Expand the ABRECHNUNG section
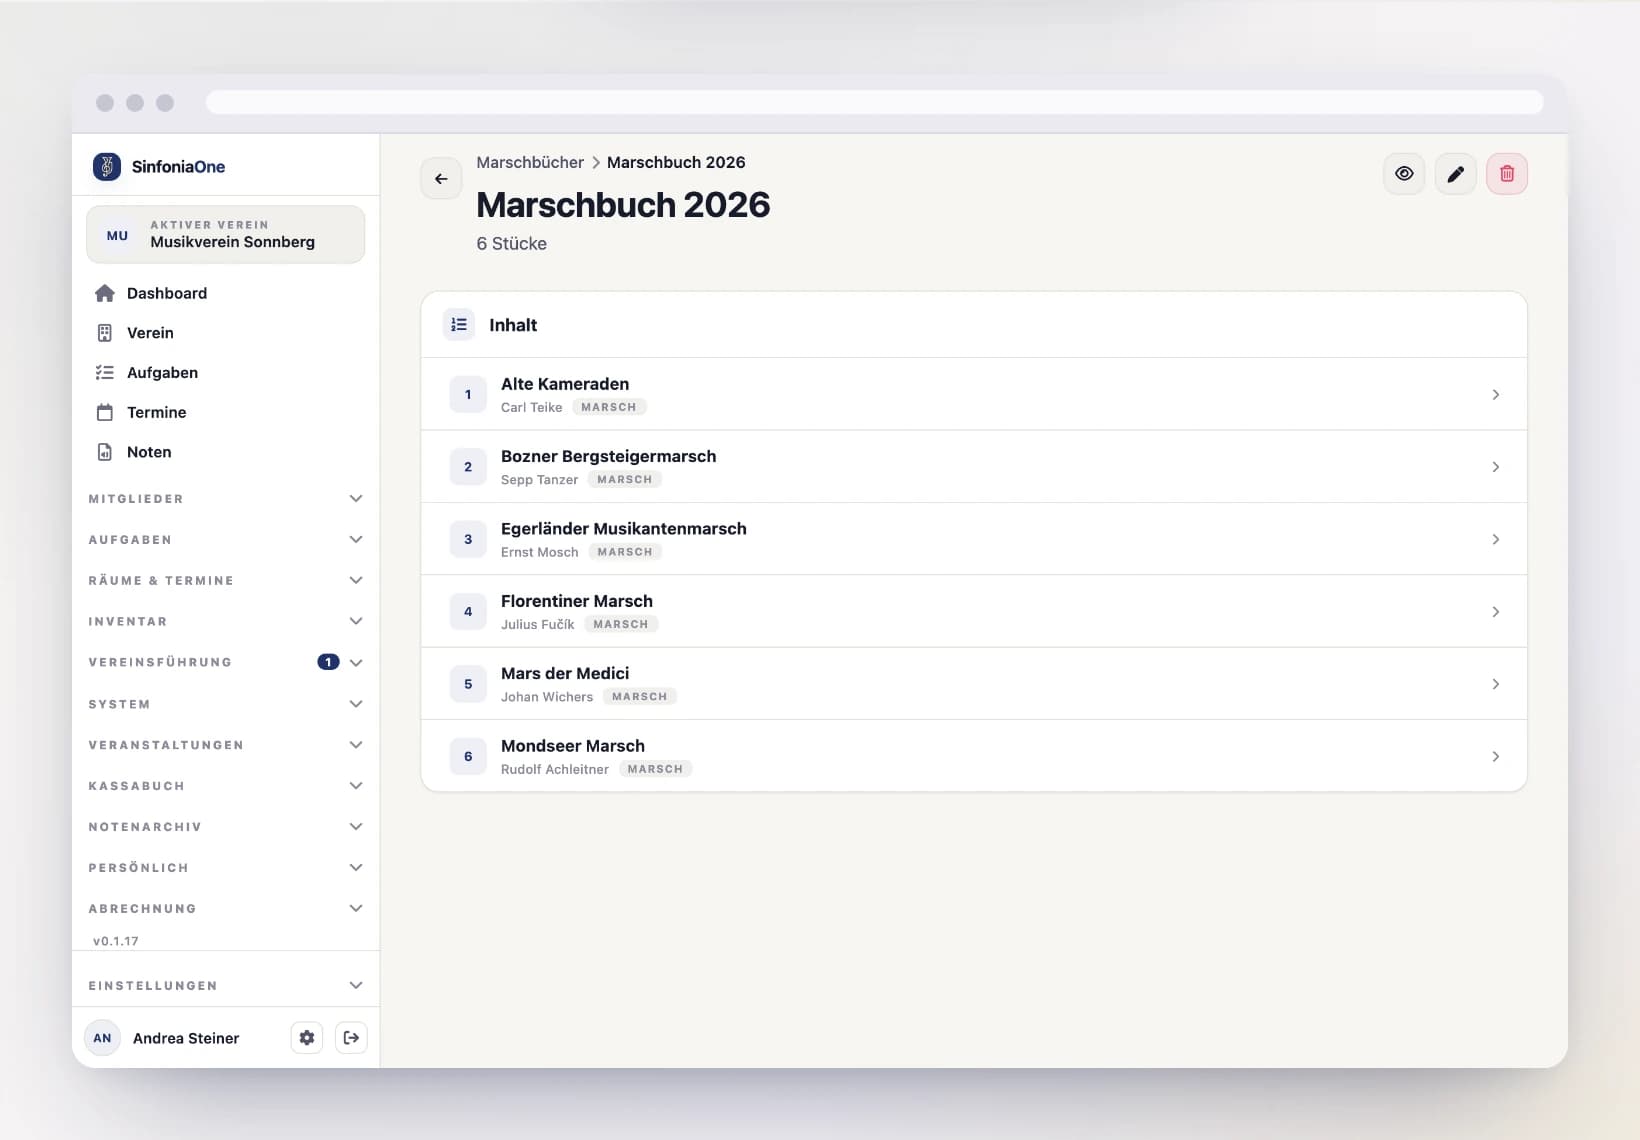Image resolution: width=1640 pixels, height=1140 pixels. (225, 909)
